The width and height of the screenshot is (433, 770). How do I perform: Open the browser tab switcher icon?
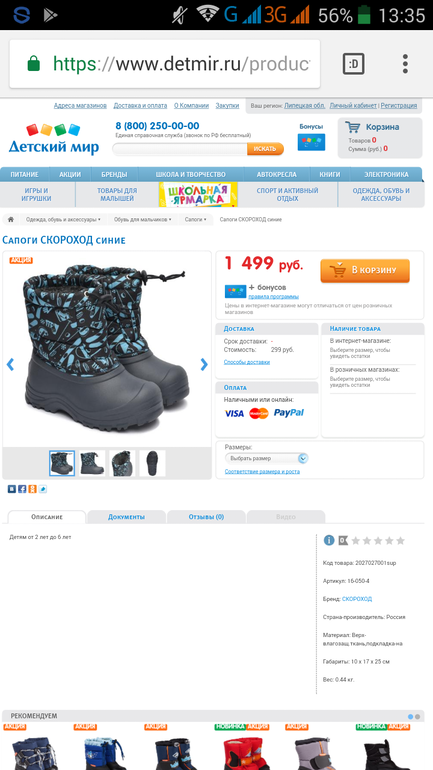point(353,64)
